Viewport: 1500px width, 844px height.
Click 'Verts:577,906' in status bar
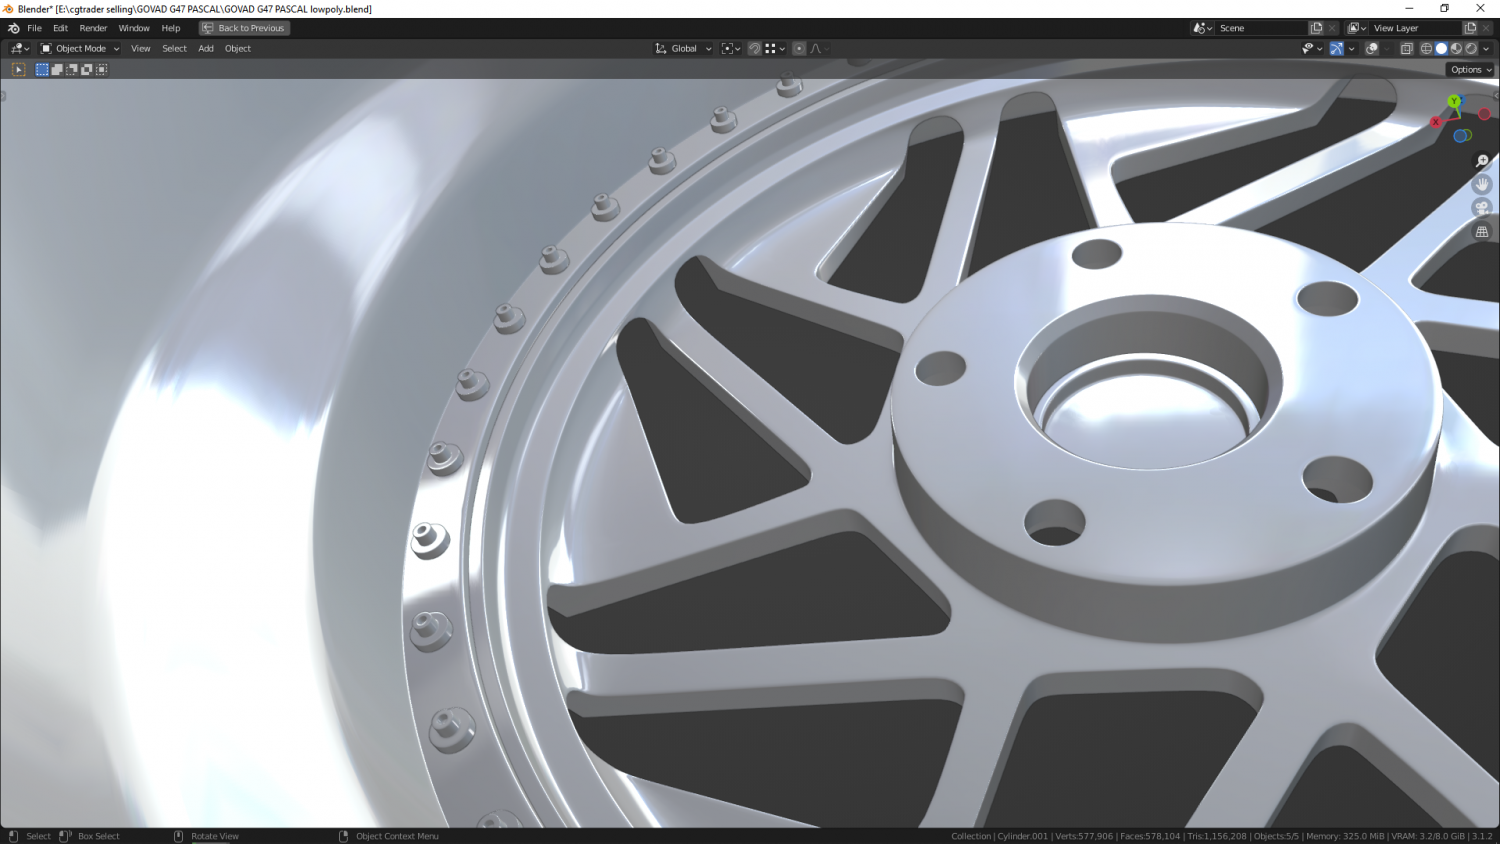[1084, 836]
